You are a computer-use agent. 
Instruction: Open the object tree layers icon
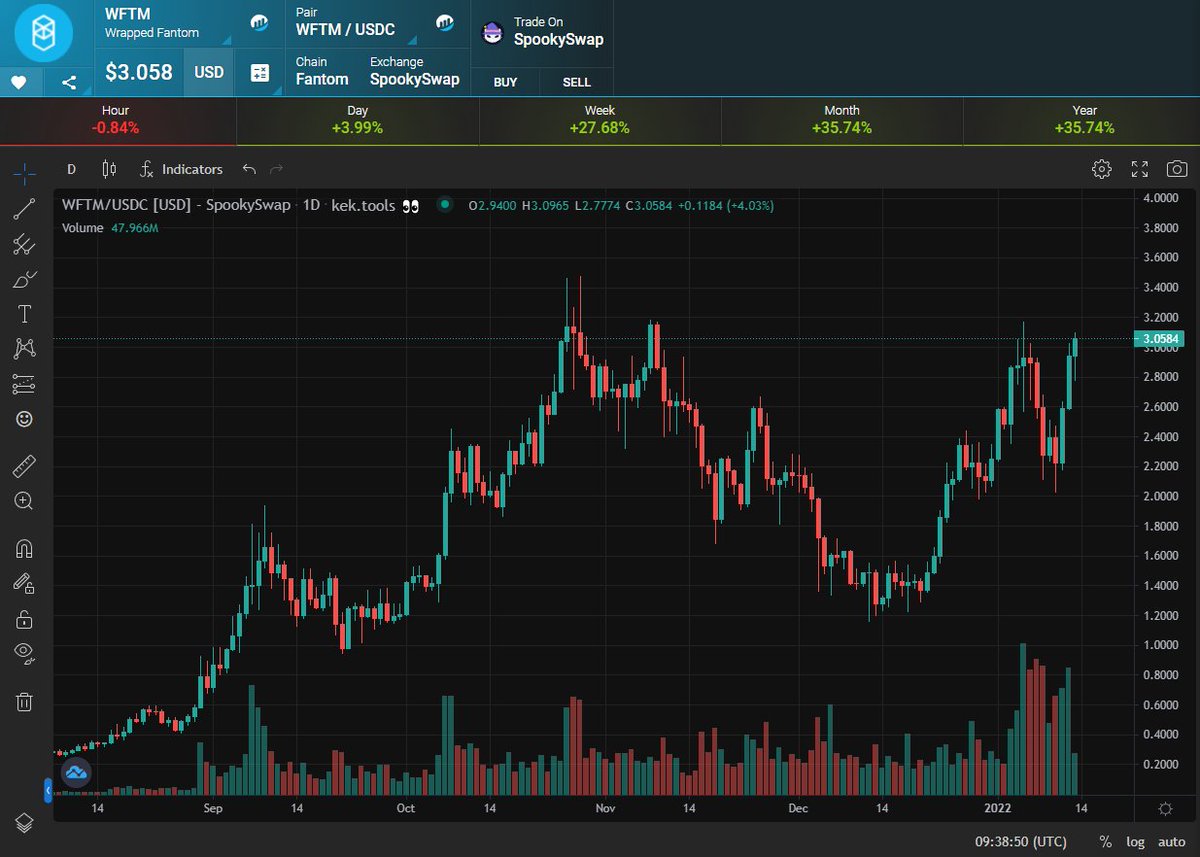[24, 822]
